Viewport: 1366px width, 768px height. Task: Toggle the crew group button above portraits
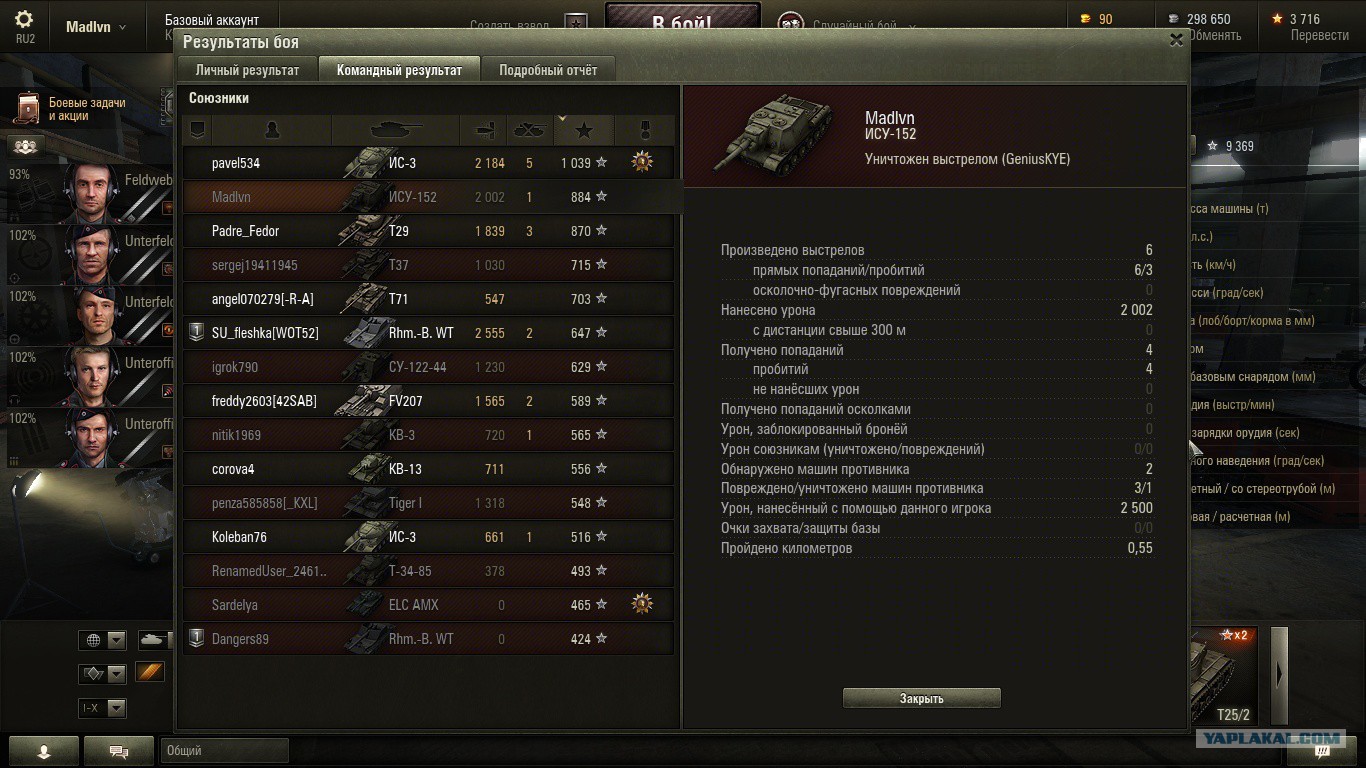tap(25, 146)
